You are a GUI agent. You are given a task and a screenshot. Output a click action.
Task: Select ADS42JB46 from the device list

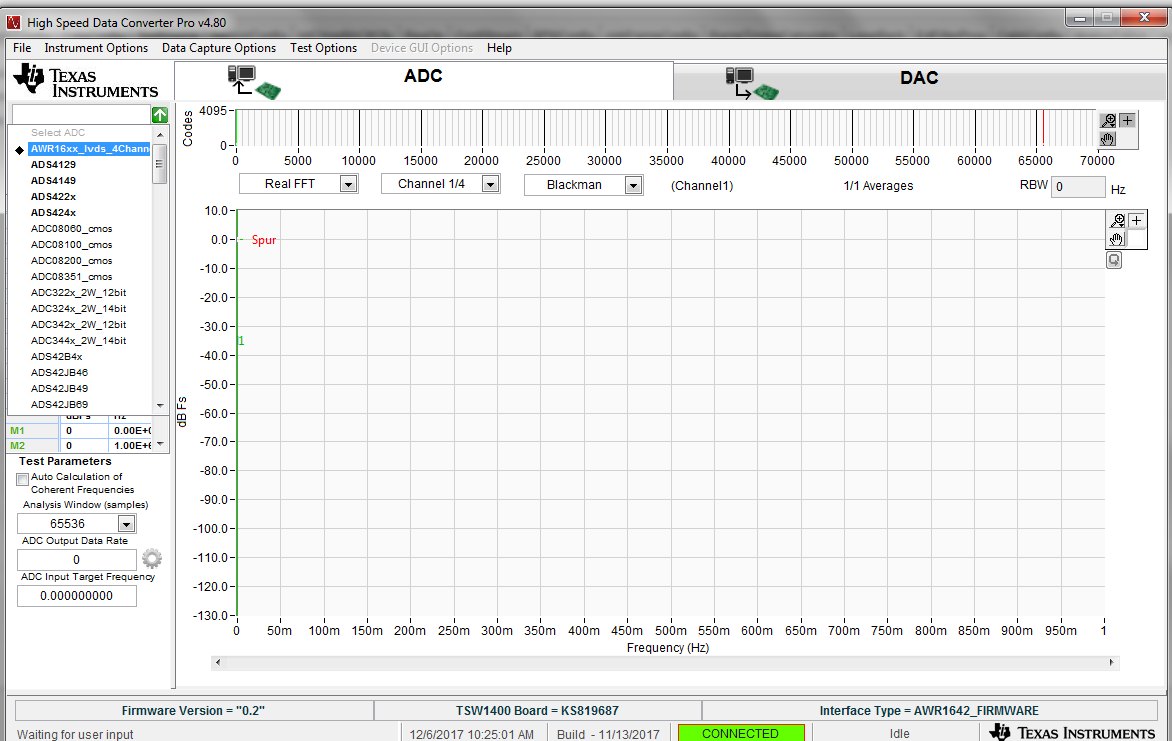click(59, 372)
